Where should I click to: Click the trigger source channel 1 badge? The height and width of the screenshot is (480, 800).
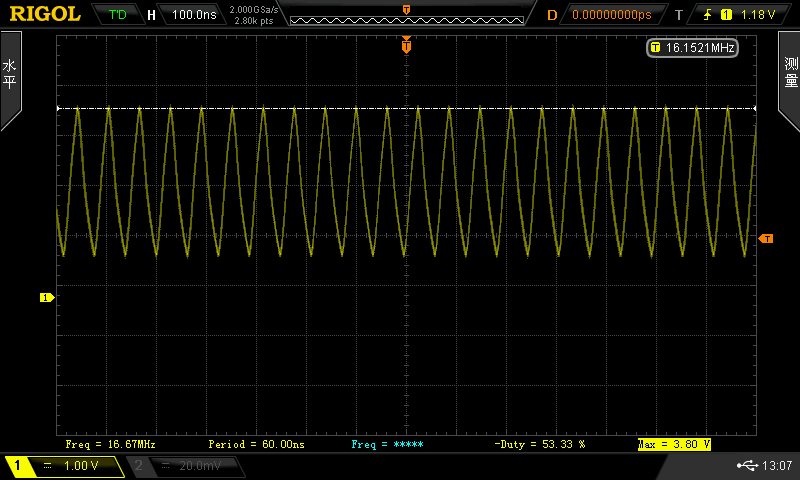[x=726, y=14]
